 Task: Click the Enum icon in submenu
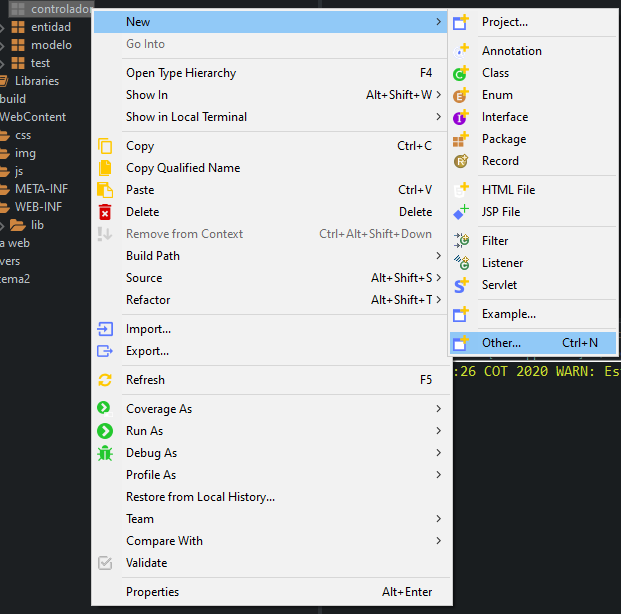tap(461, 95)
